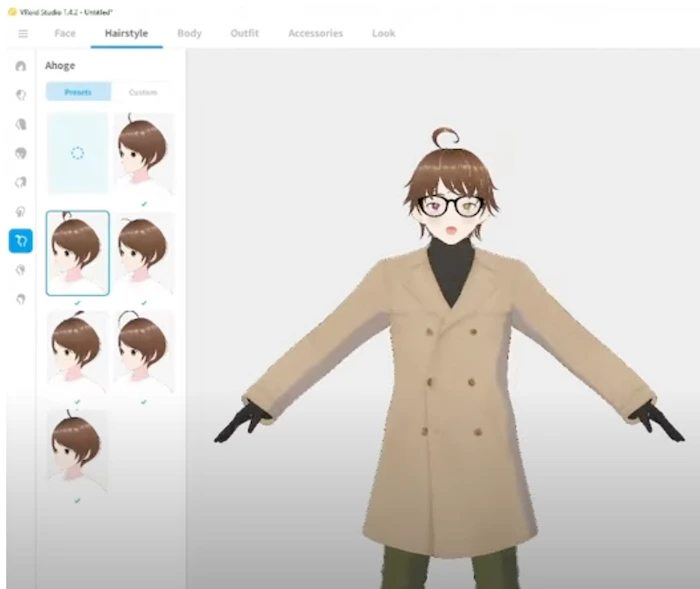The height and width of the screenshot is (589, 700).
Task: Click the avatar's curled ahoge in preview
Action: pyautogui.click(x=445, y=138)
